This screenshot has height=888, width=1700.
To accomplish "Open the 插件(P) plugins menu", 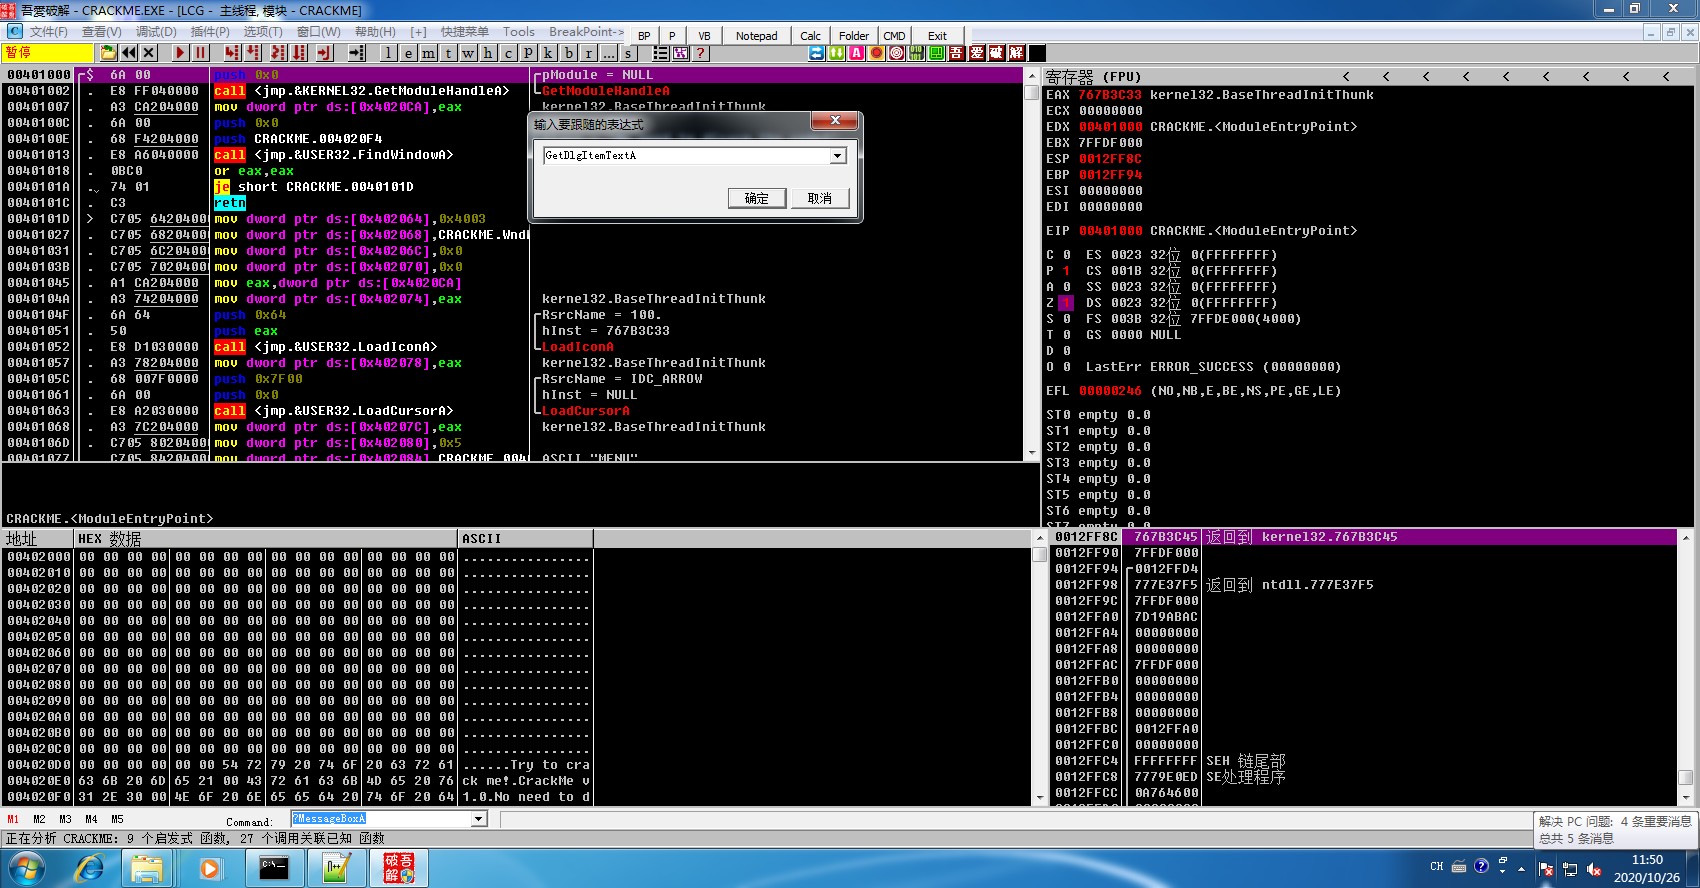I will (210, 32).
